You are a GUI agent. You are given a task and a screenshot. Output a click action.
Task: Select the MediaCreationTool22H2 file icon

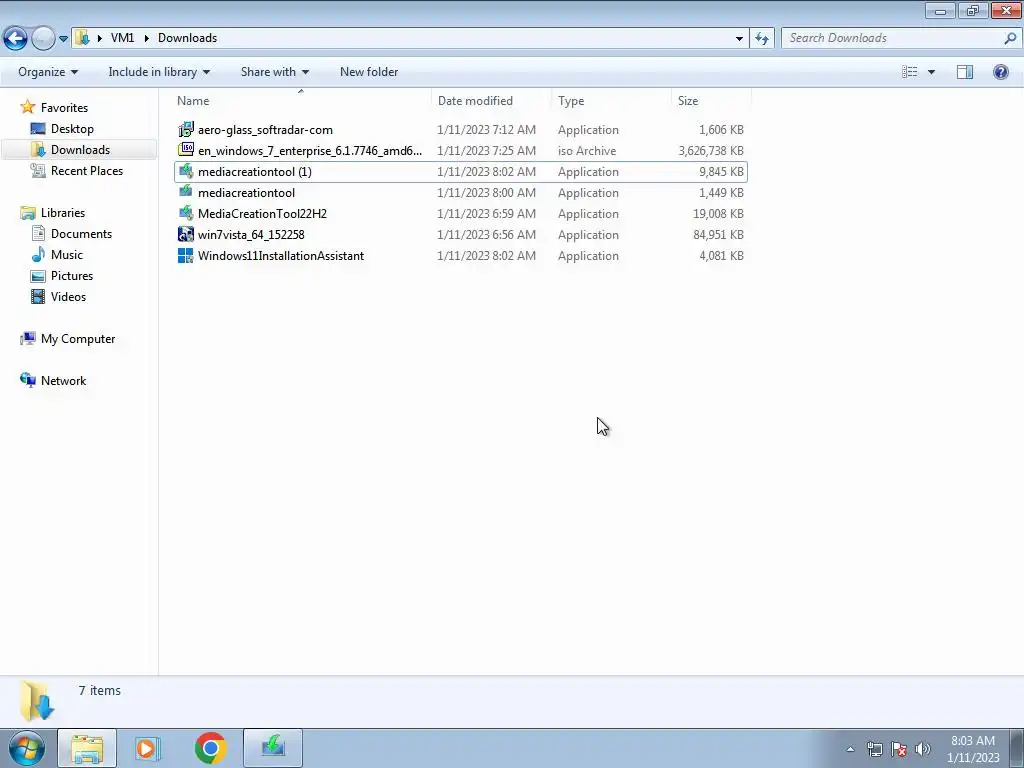186,213
